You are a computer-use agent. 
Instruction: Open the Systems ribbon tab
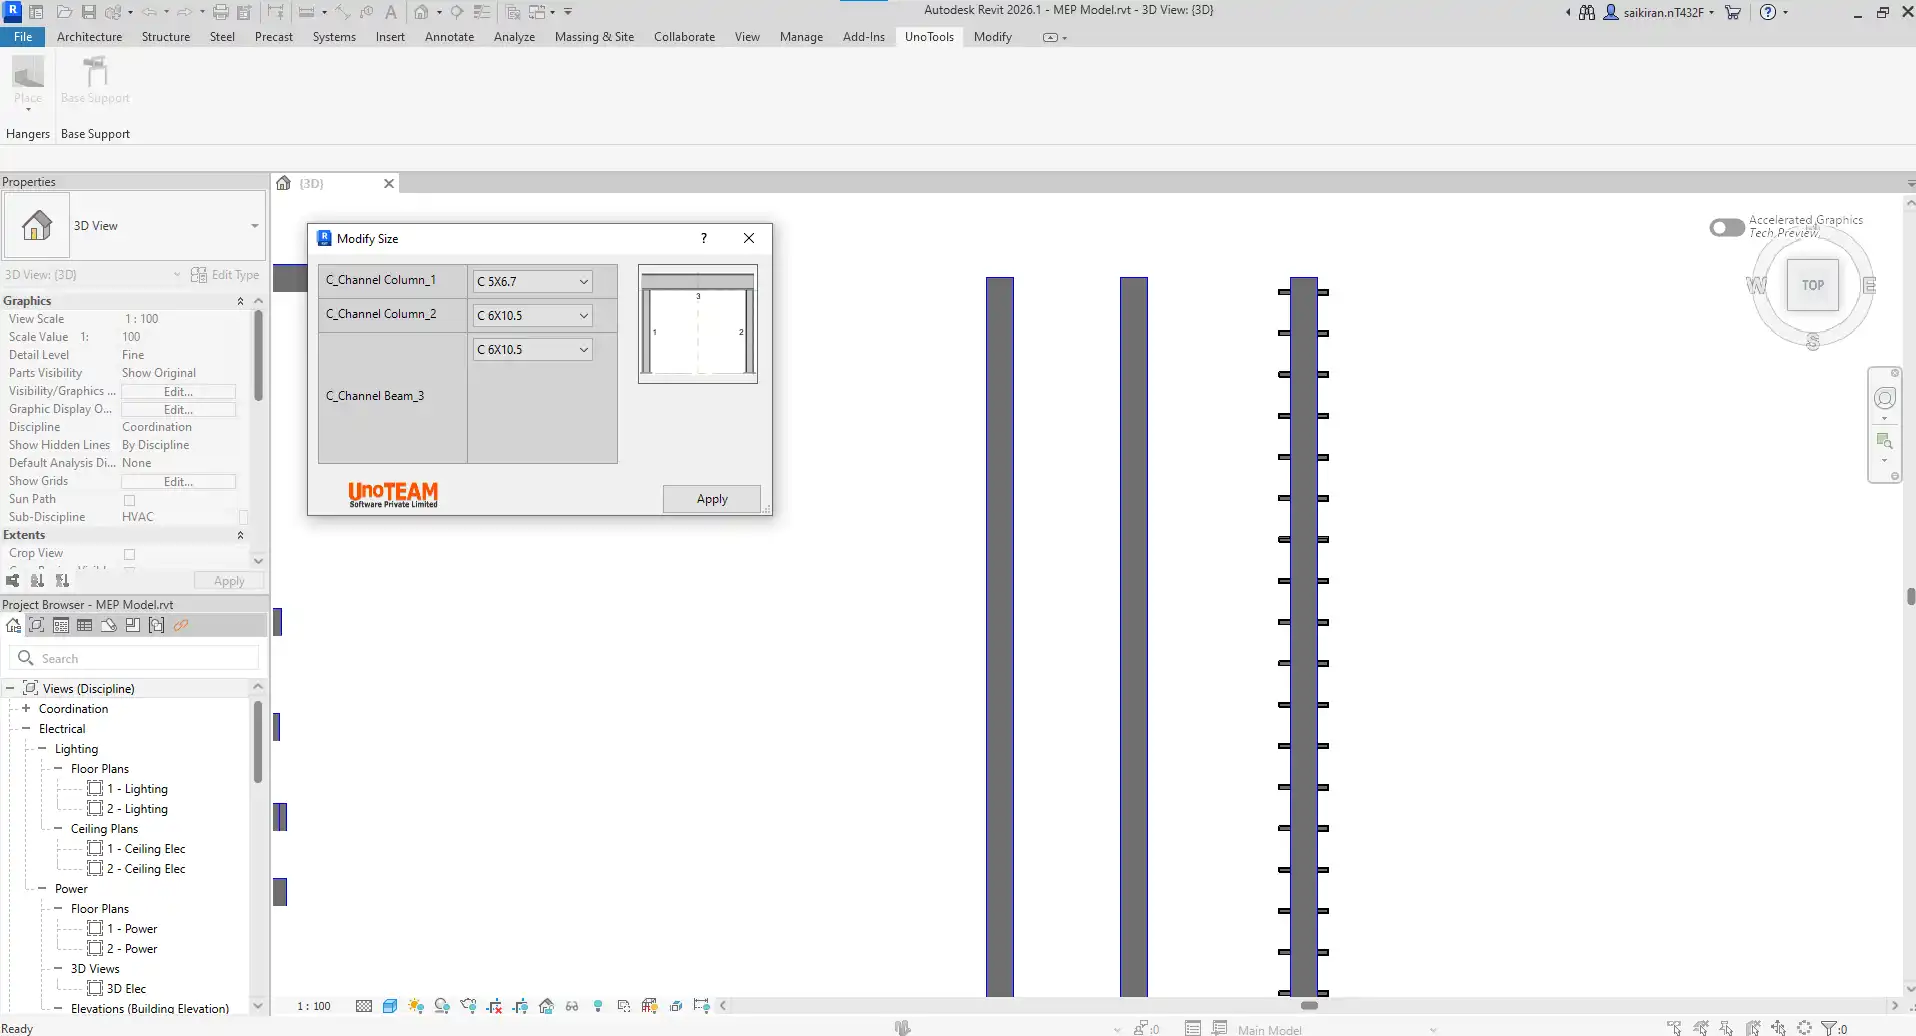click(334, 37)
